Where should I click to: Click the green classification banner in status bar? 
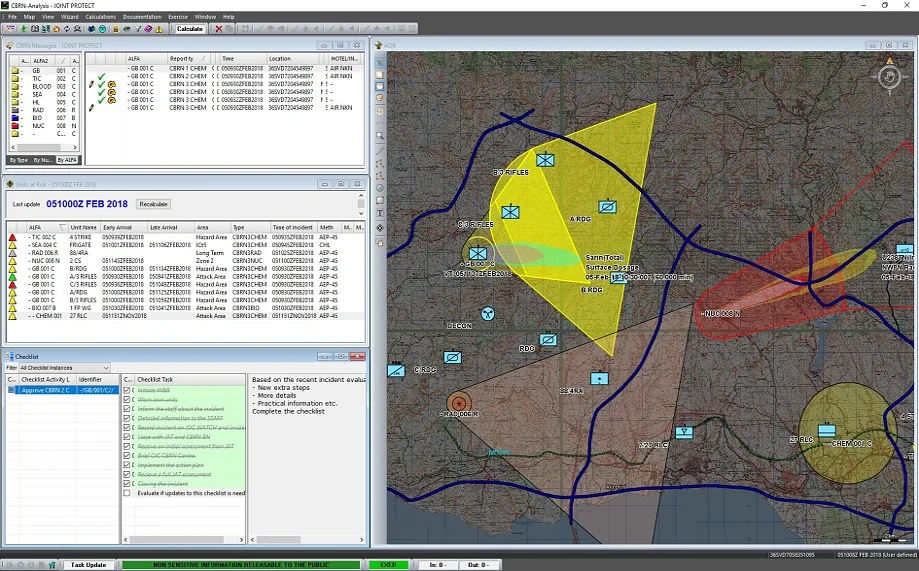point(241,565)
